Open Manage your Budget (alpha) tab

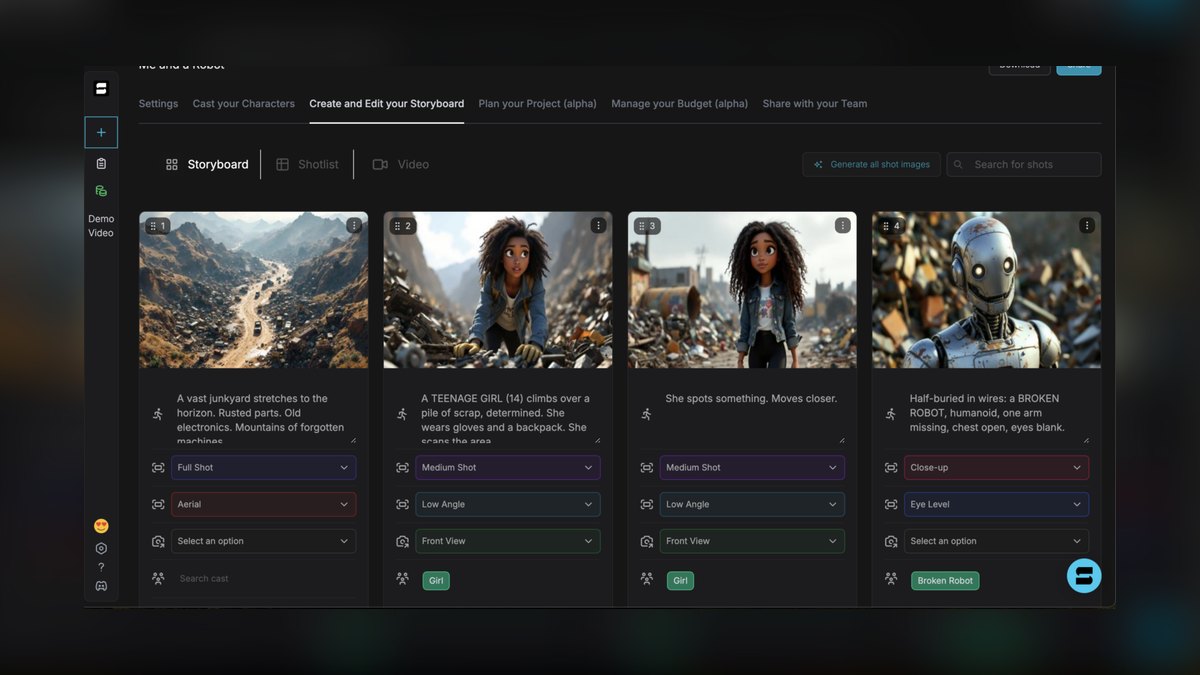[680, 104]
